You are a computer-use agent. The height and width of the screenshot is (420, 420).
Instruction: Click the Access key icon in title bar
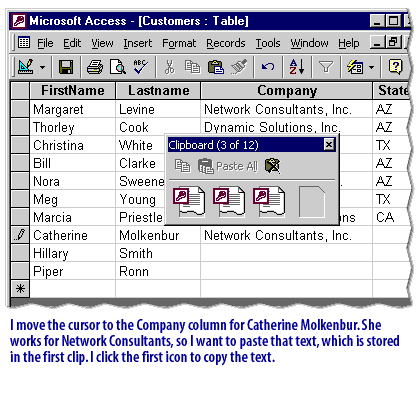(x=19, y=21)
